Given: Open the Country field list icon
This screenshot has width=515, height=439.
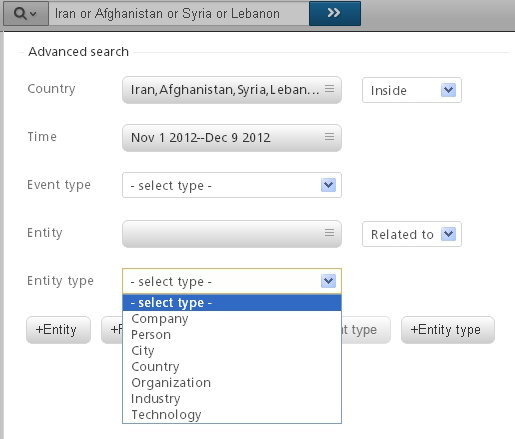Looking at the screenshot, I should coord(329,89).
